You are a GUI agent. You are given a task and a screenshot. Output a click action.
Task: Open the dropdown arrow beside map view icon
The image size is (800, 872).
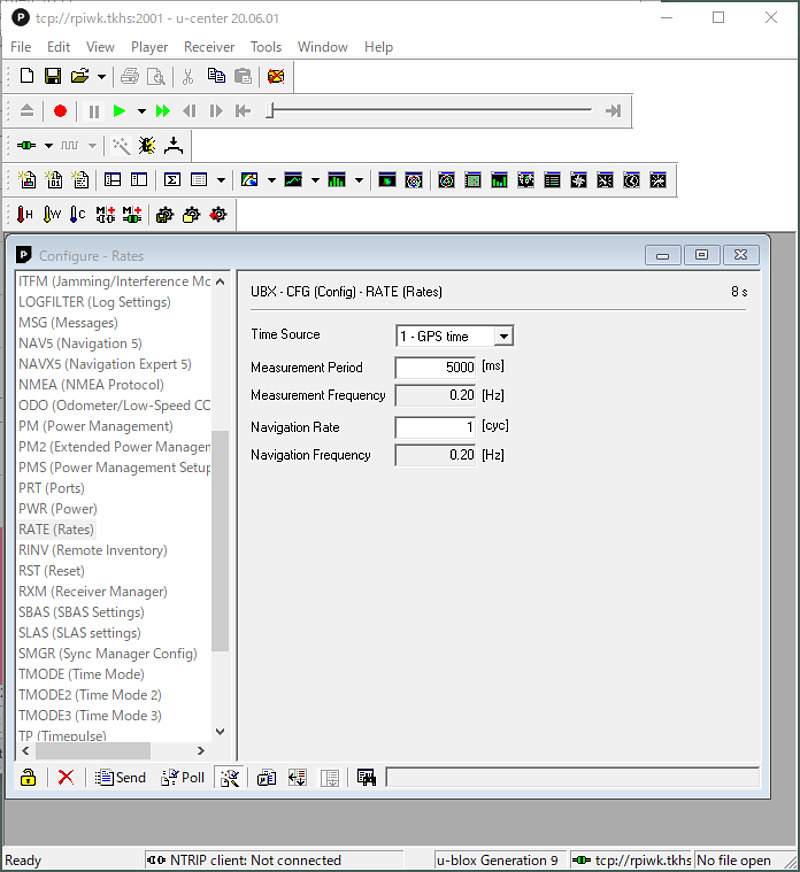tap(271, 180)
